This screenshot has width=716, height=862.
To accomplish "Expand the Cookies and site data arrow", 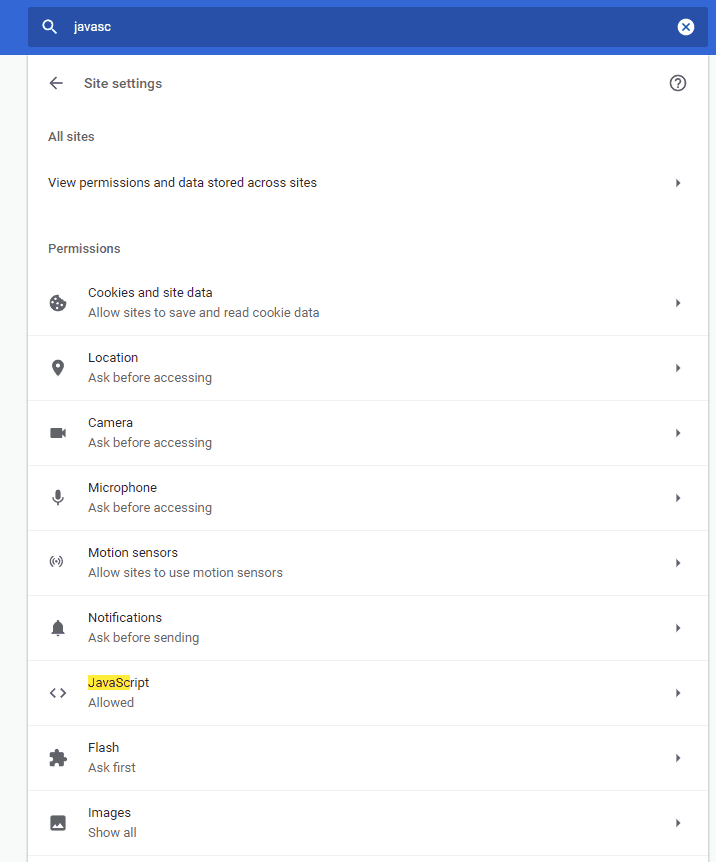I will click(678, 303).
